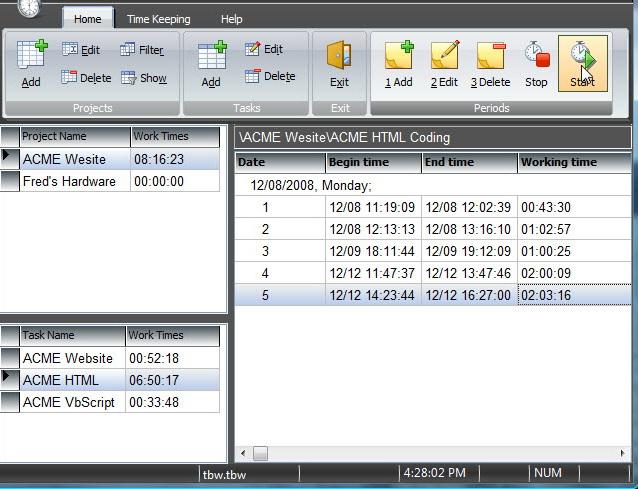This screenshot has width=638, height=489.
Task: Click Project Name column header
Action: point(75,136)
